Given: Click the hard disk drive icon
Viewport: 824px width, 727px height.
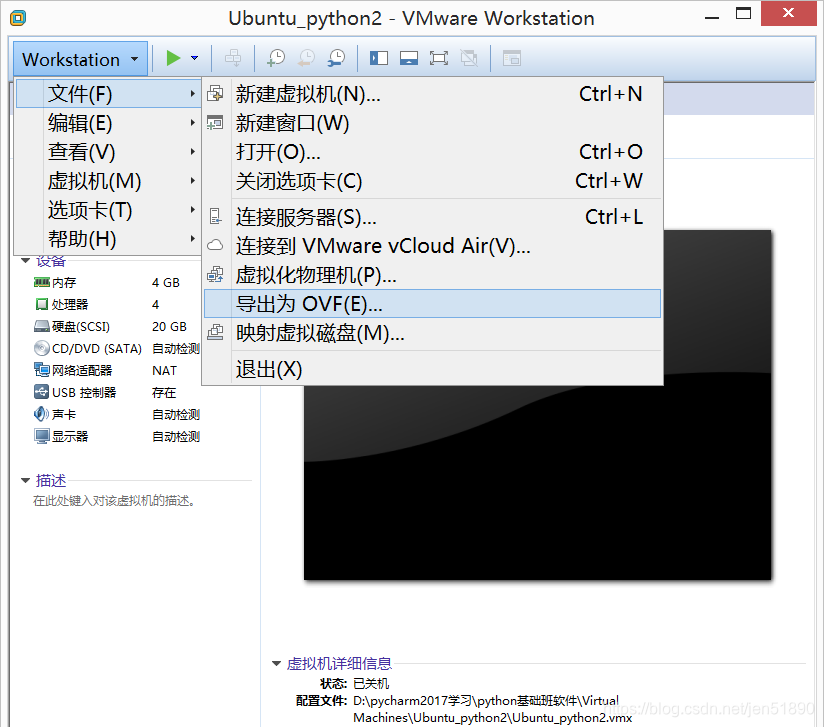Looking at the screenshot, I should click(x=42, y=326).
